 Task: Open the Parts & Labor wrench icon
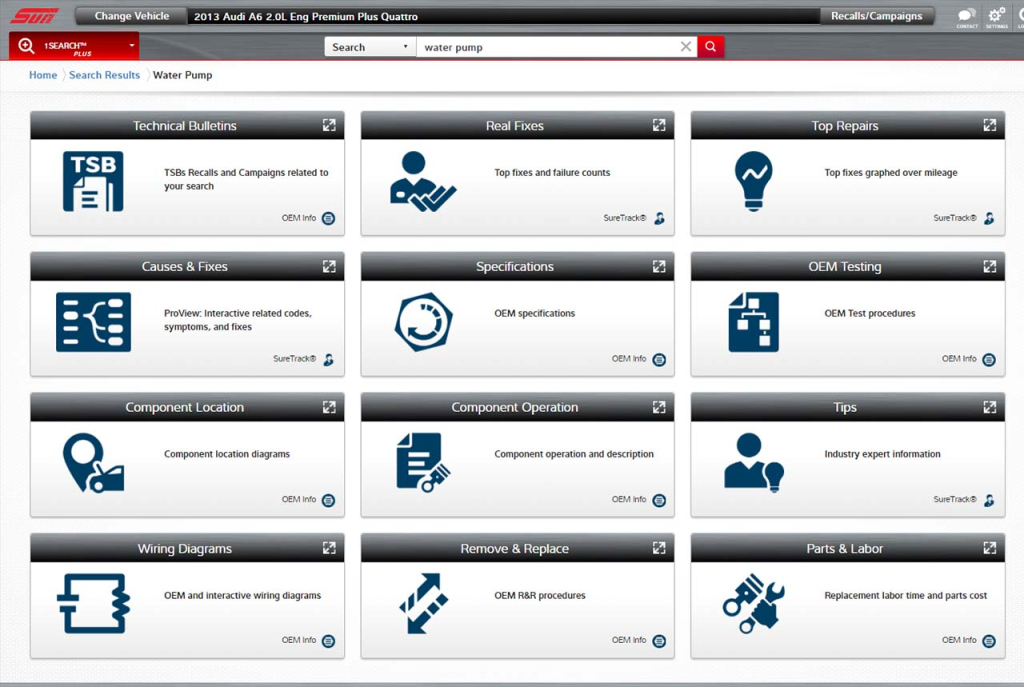[753, 604]
